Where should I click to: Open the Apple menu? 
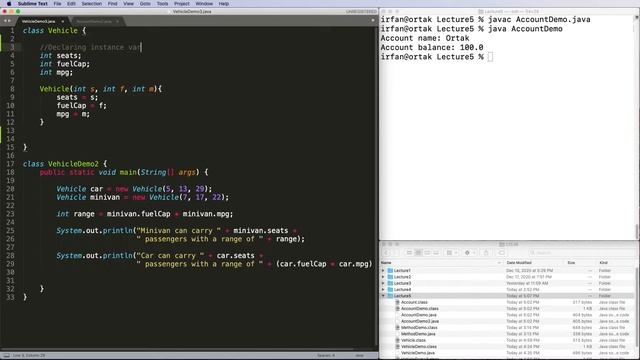coord(9,4)
